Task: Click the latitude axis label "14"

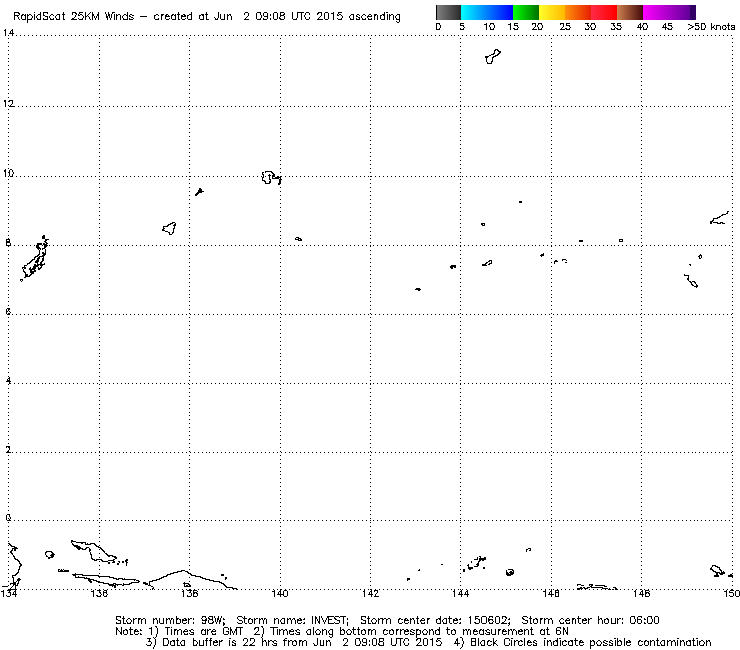Action: (8, 33)
